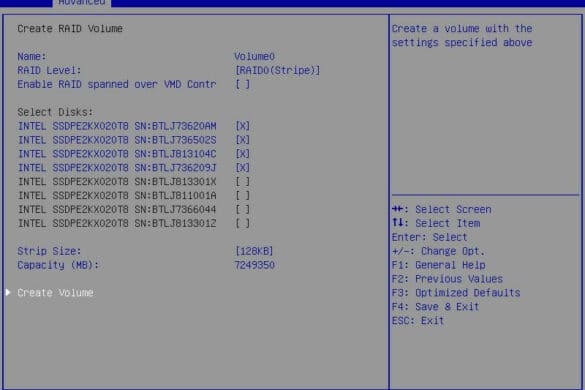
Task: Select disk row SN:BTLJ813301X
Action: [x=117, y=182]
